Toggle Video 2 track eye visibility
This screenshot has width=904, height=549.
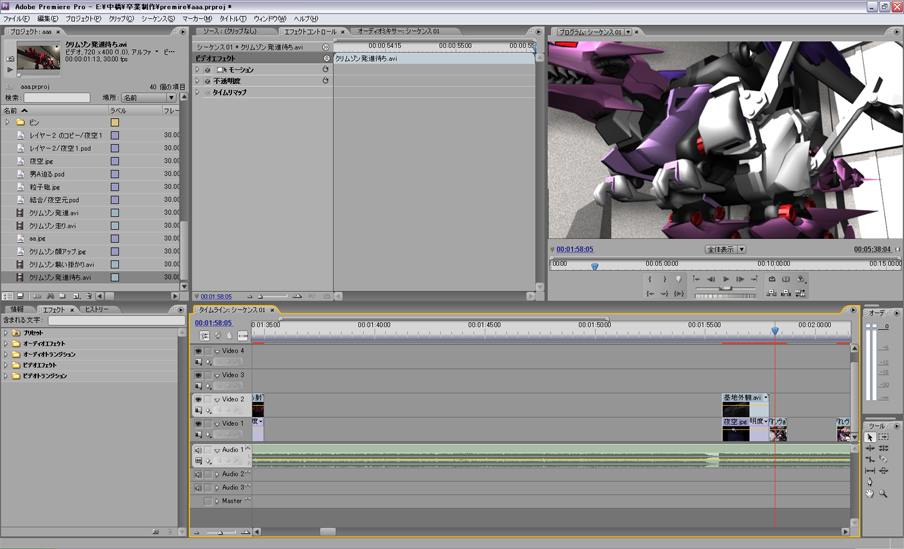(x=198, y=400)
